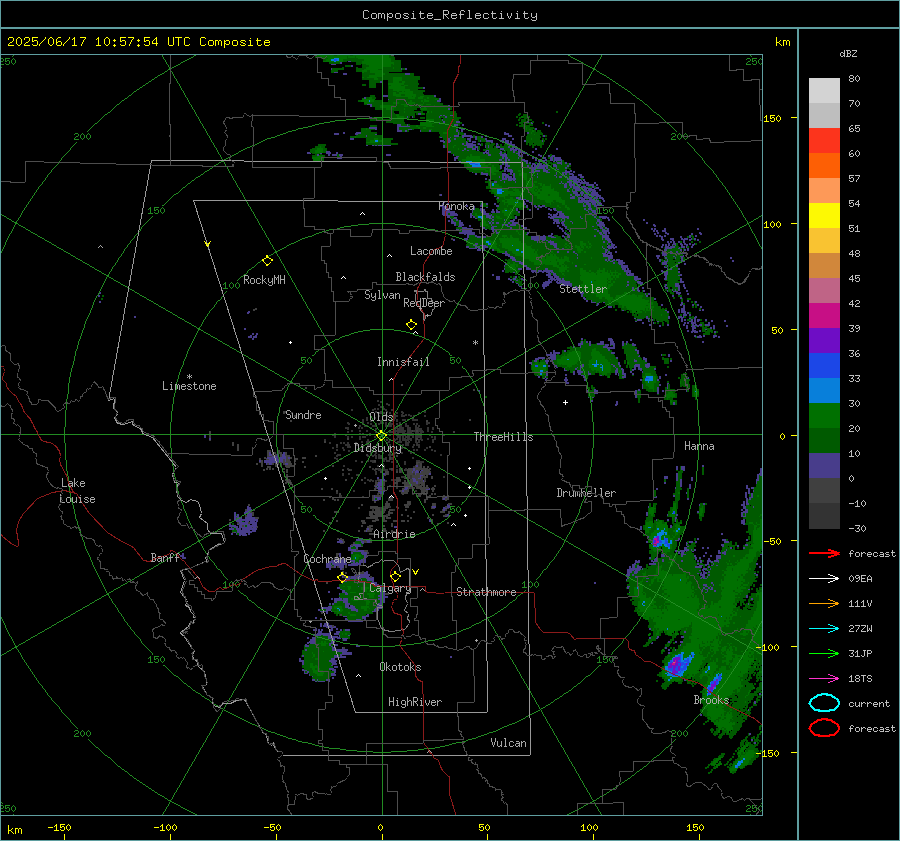Select the light grey 80–70 dBZ swatch
This screenshot has width=900, height=841.
824,91
